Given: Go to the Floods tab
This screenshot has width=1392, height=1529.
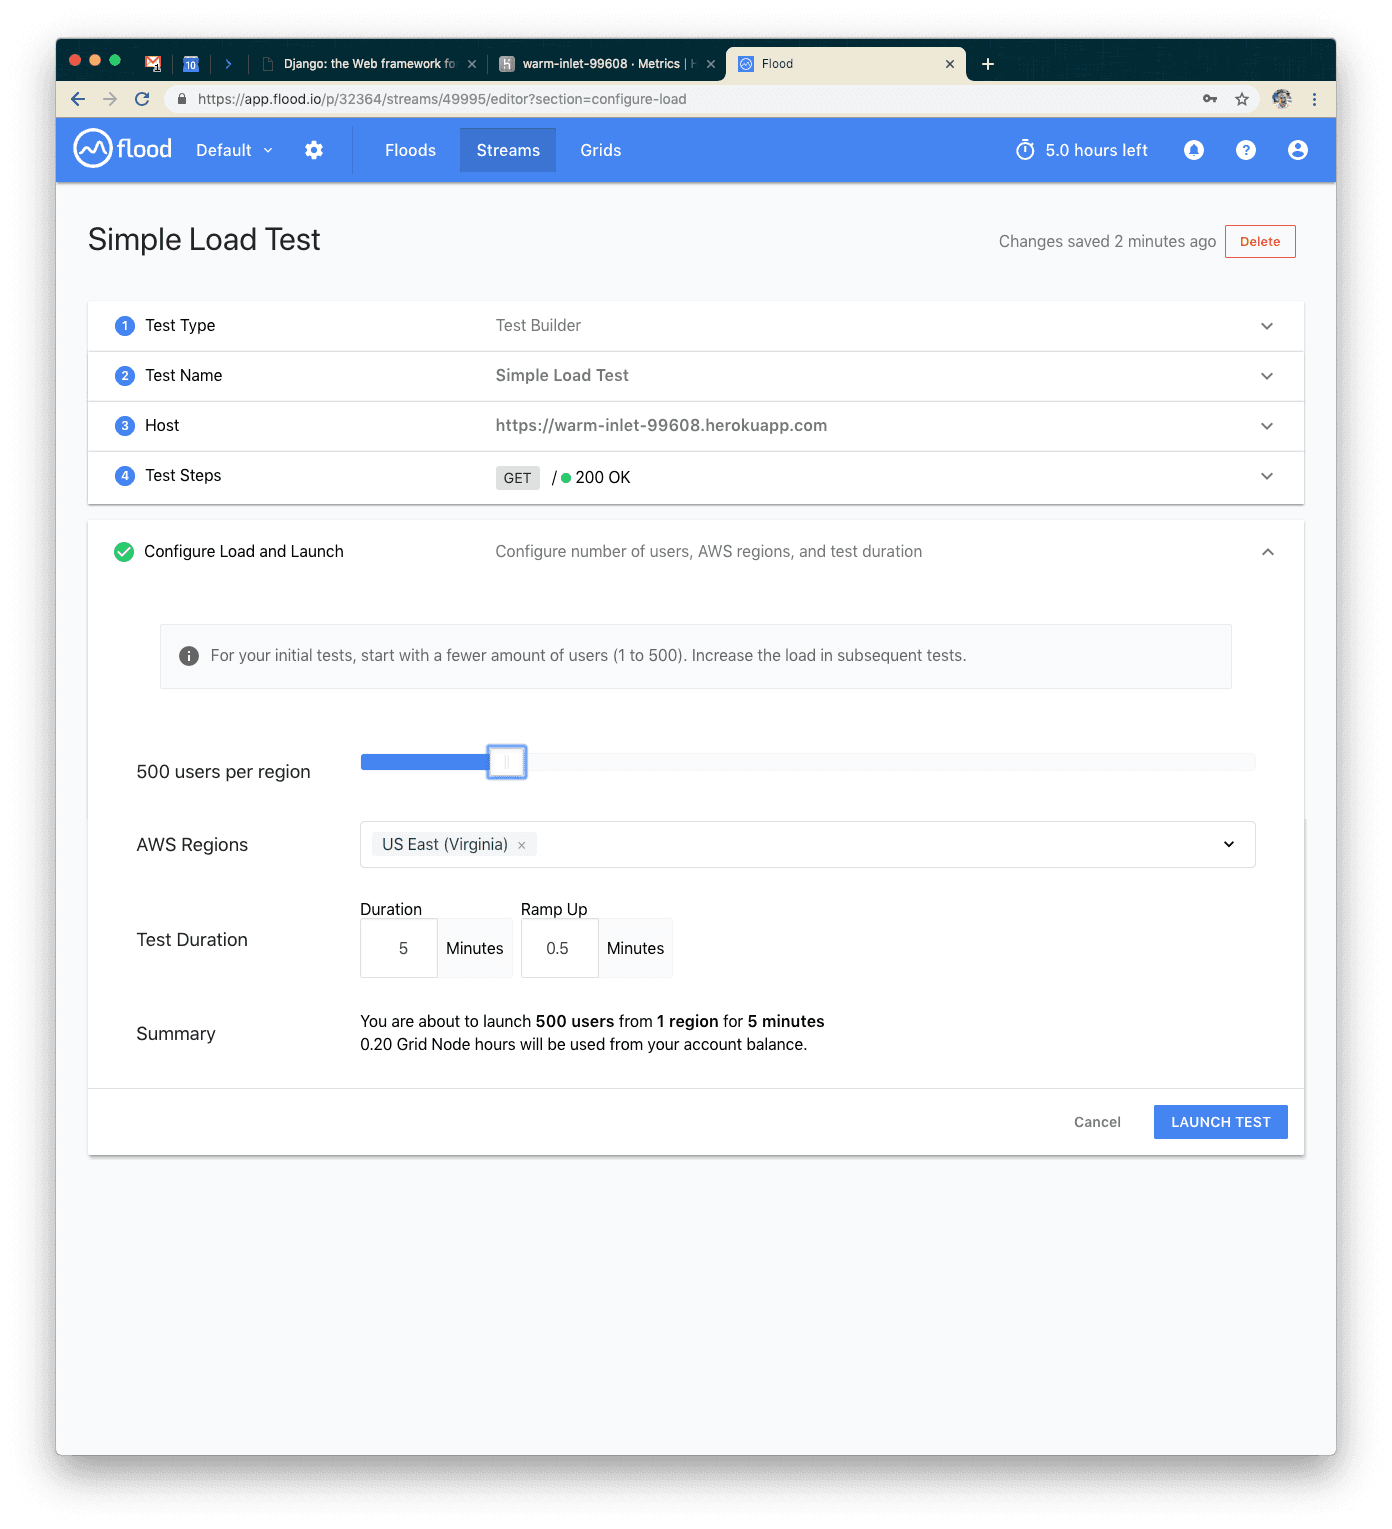Looking at the screenshot, I should pyautogui.click(x=410, y=150).
